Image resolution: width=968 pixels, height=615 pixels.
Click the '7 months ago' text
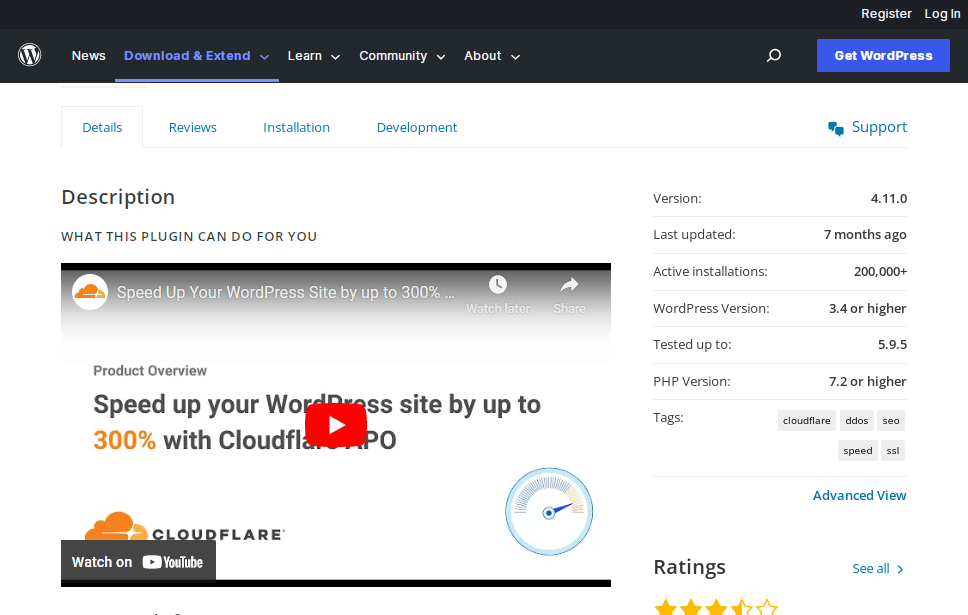click(x=865, y=235)
